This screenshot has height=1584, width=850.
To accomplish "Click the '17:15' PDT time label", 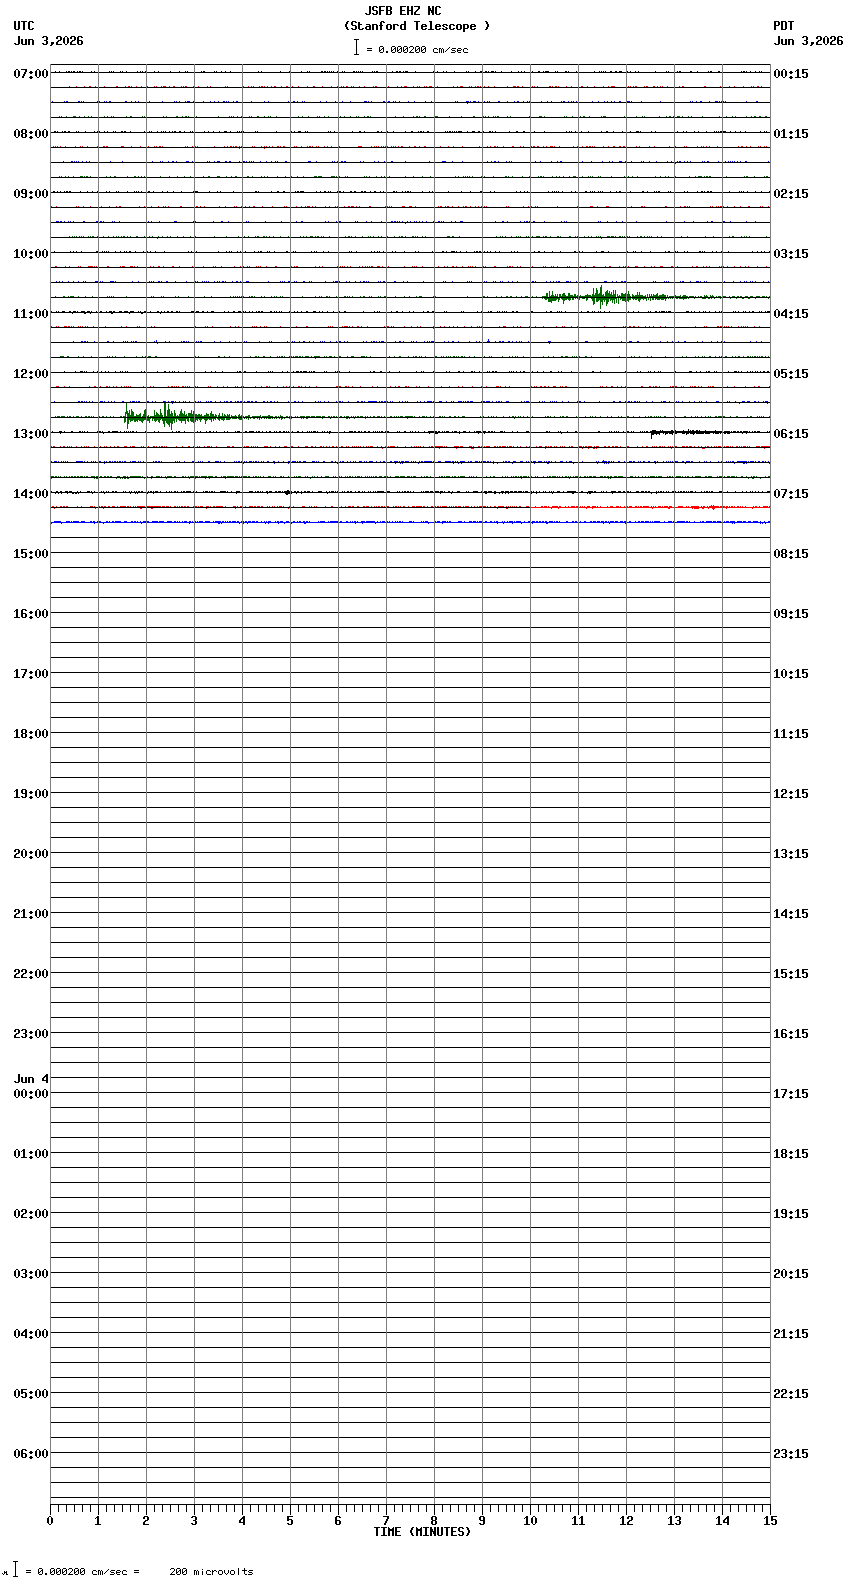I will [x=790, y=1094].
